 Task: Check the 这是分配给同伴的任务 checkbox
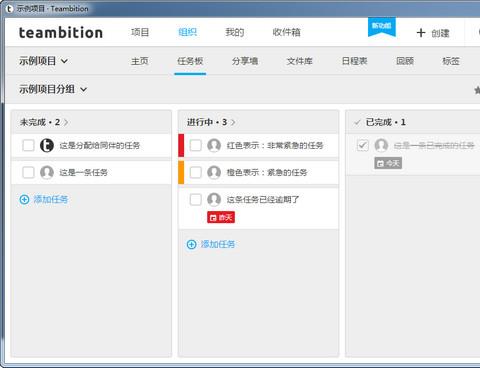(28, 145)
